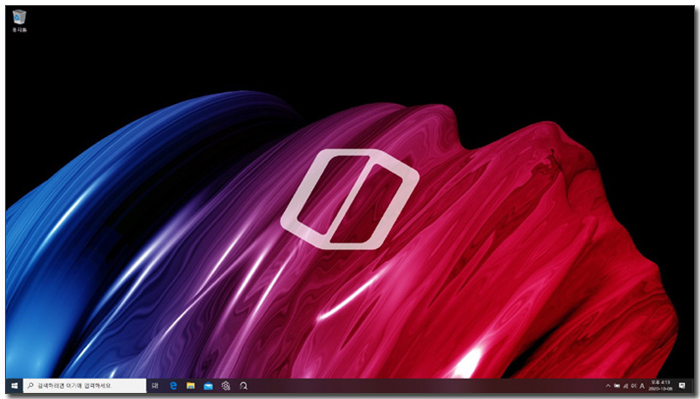Open the gear settings app on taskbar

click(x=226, y=386)
